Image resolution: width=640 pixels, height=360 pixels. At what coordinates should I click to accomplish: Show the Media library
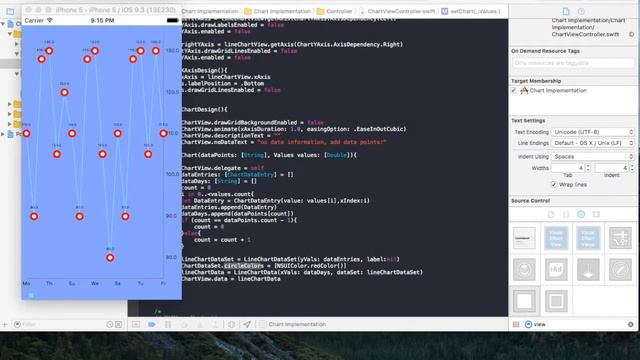coord(596,214)
